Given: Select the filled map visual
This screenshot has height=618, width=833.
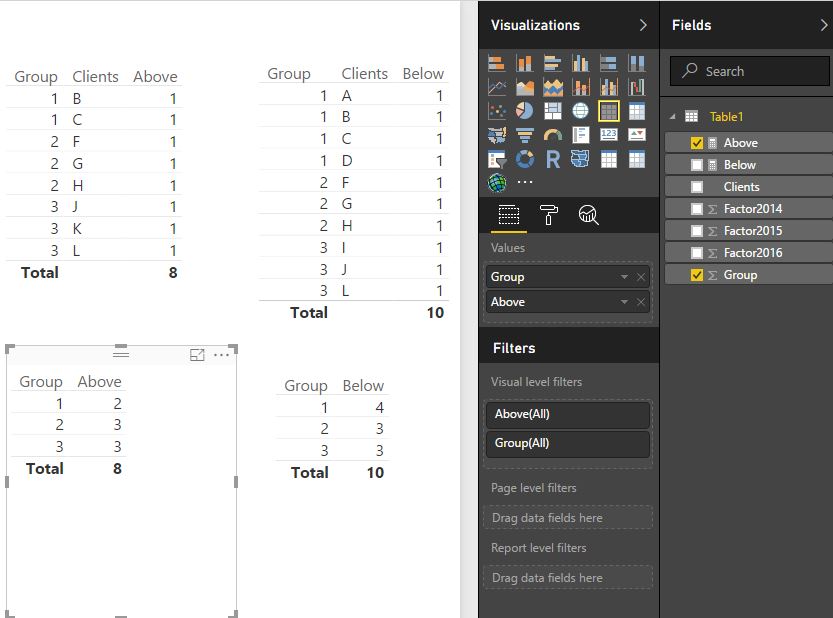Looking at the screenshot, I should point(496,135).
